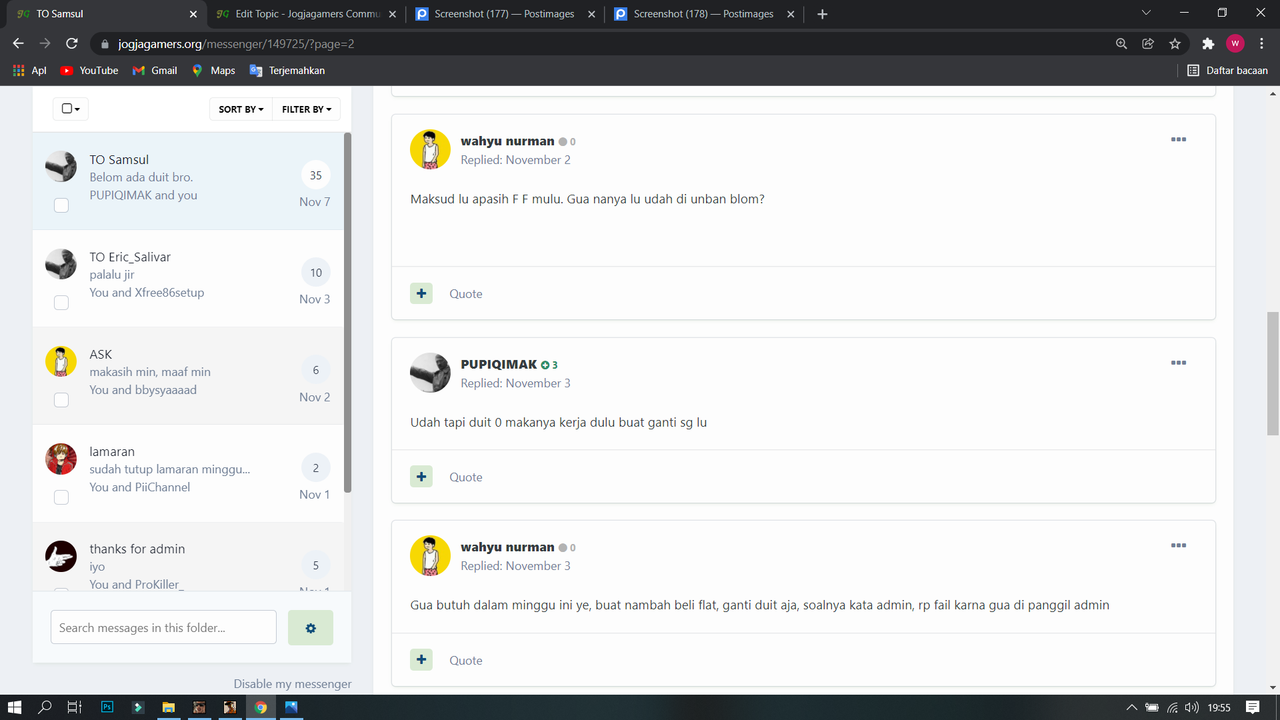Launch Photoshop from the taskbar
Screen dimensions: 1280x720
(107, 707)
